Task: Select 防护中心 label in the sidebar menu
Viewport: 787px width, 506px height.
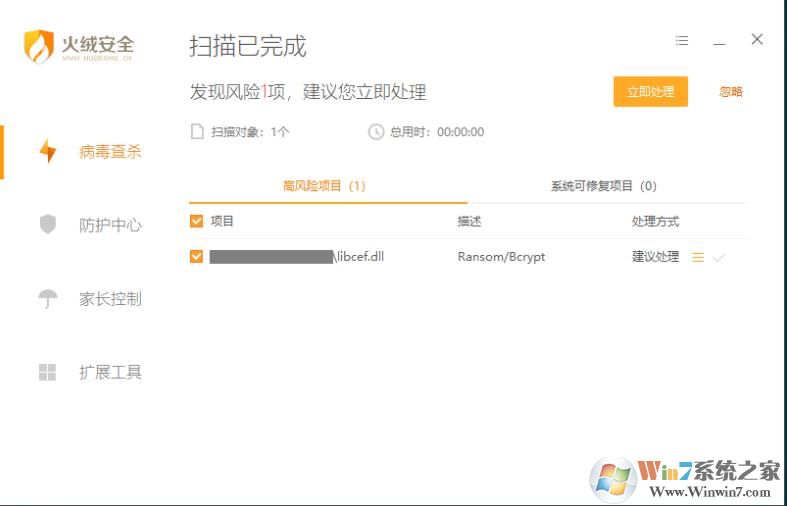Action: pos(110,225)
